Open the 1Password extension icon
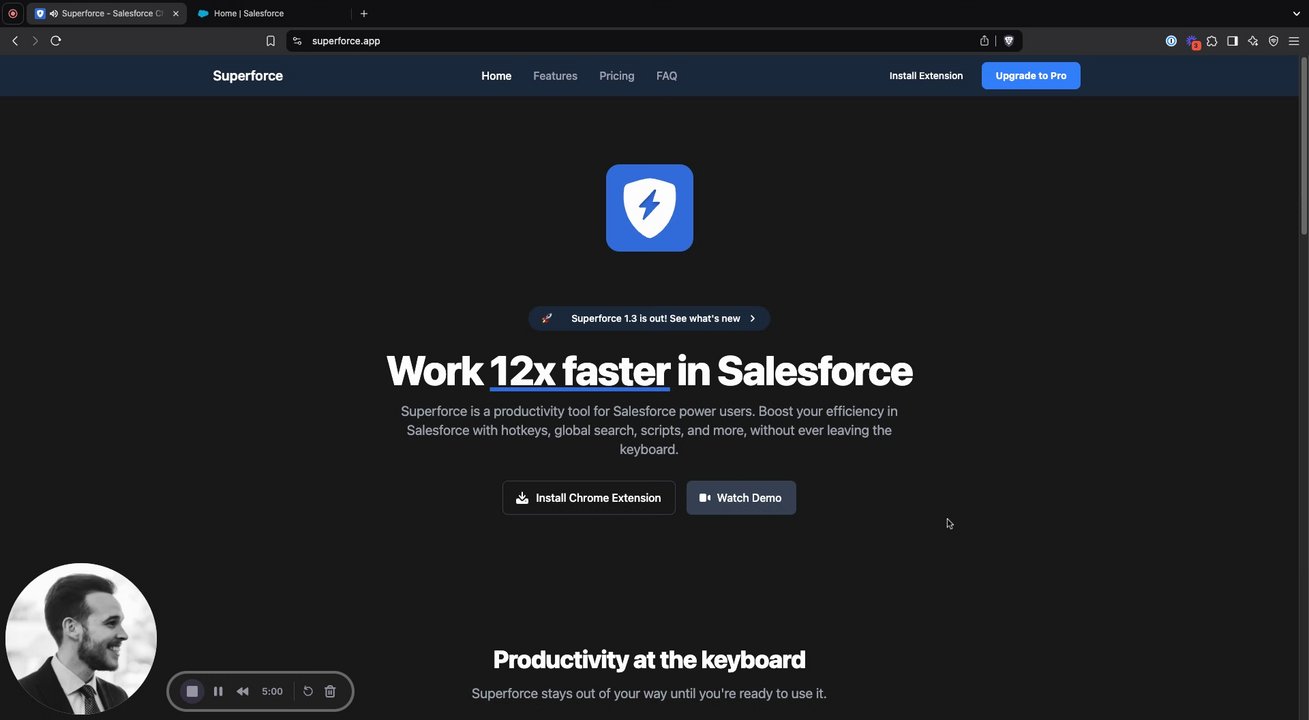 (x=1171, y=41)
